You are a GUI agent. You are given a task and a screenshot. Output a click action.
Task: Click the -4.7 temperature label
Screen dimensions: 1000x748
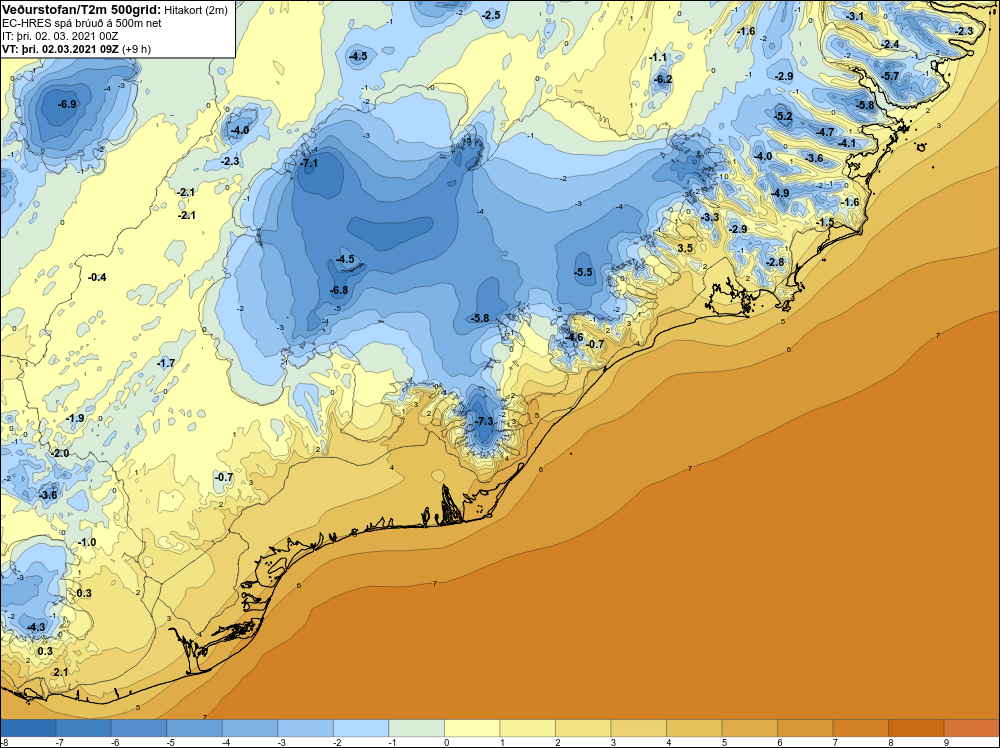pyautogui.click(x=825, y=133)
